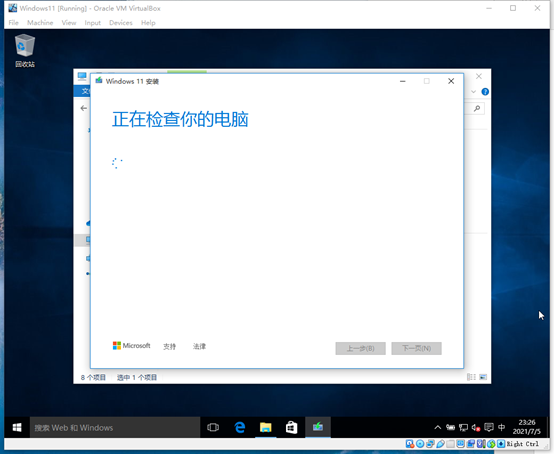Select the Recycle Bin desktop icon
The width and height of the screenshot is (554, 454).
(25, 51)
